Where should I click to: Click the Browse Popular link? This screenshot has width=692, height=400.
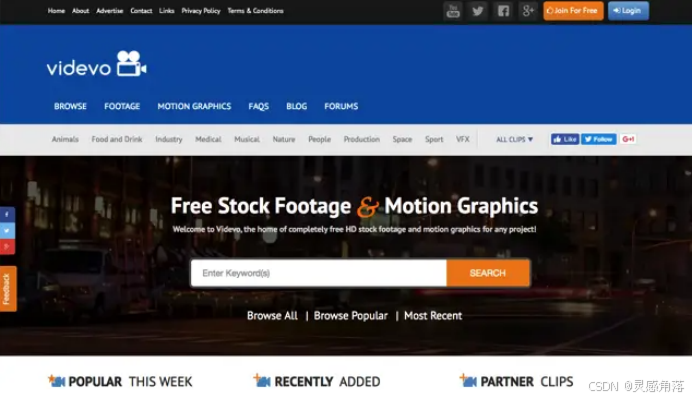click(351, 316)
